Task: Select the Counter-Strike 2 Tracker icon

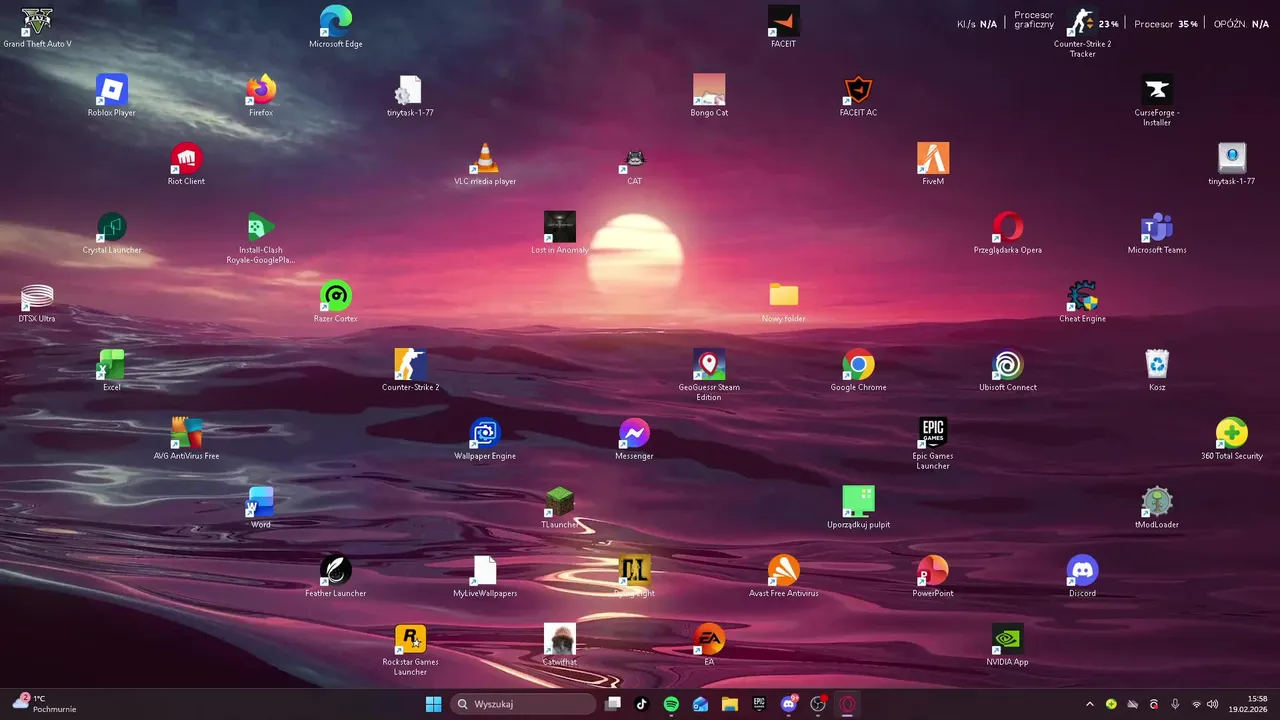Action: click(x=1082, y=32)
